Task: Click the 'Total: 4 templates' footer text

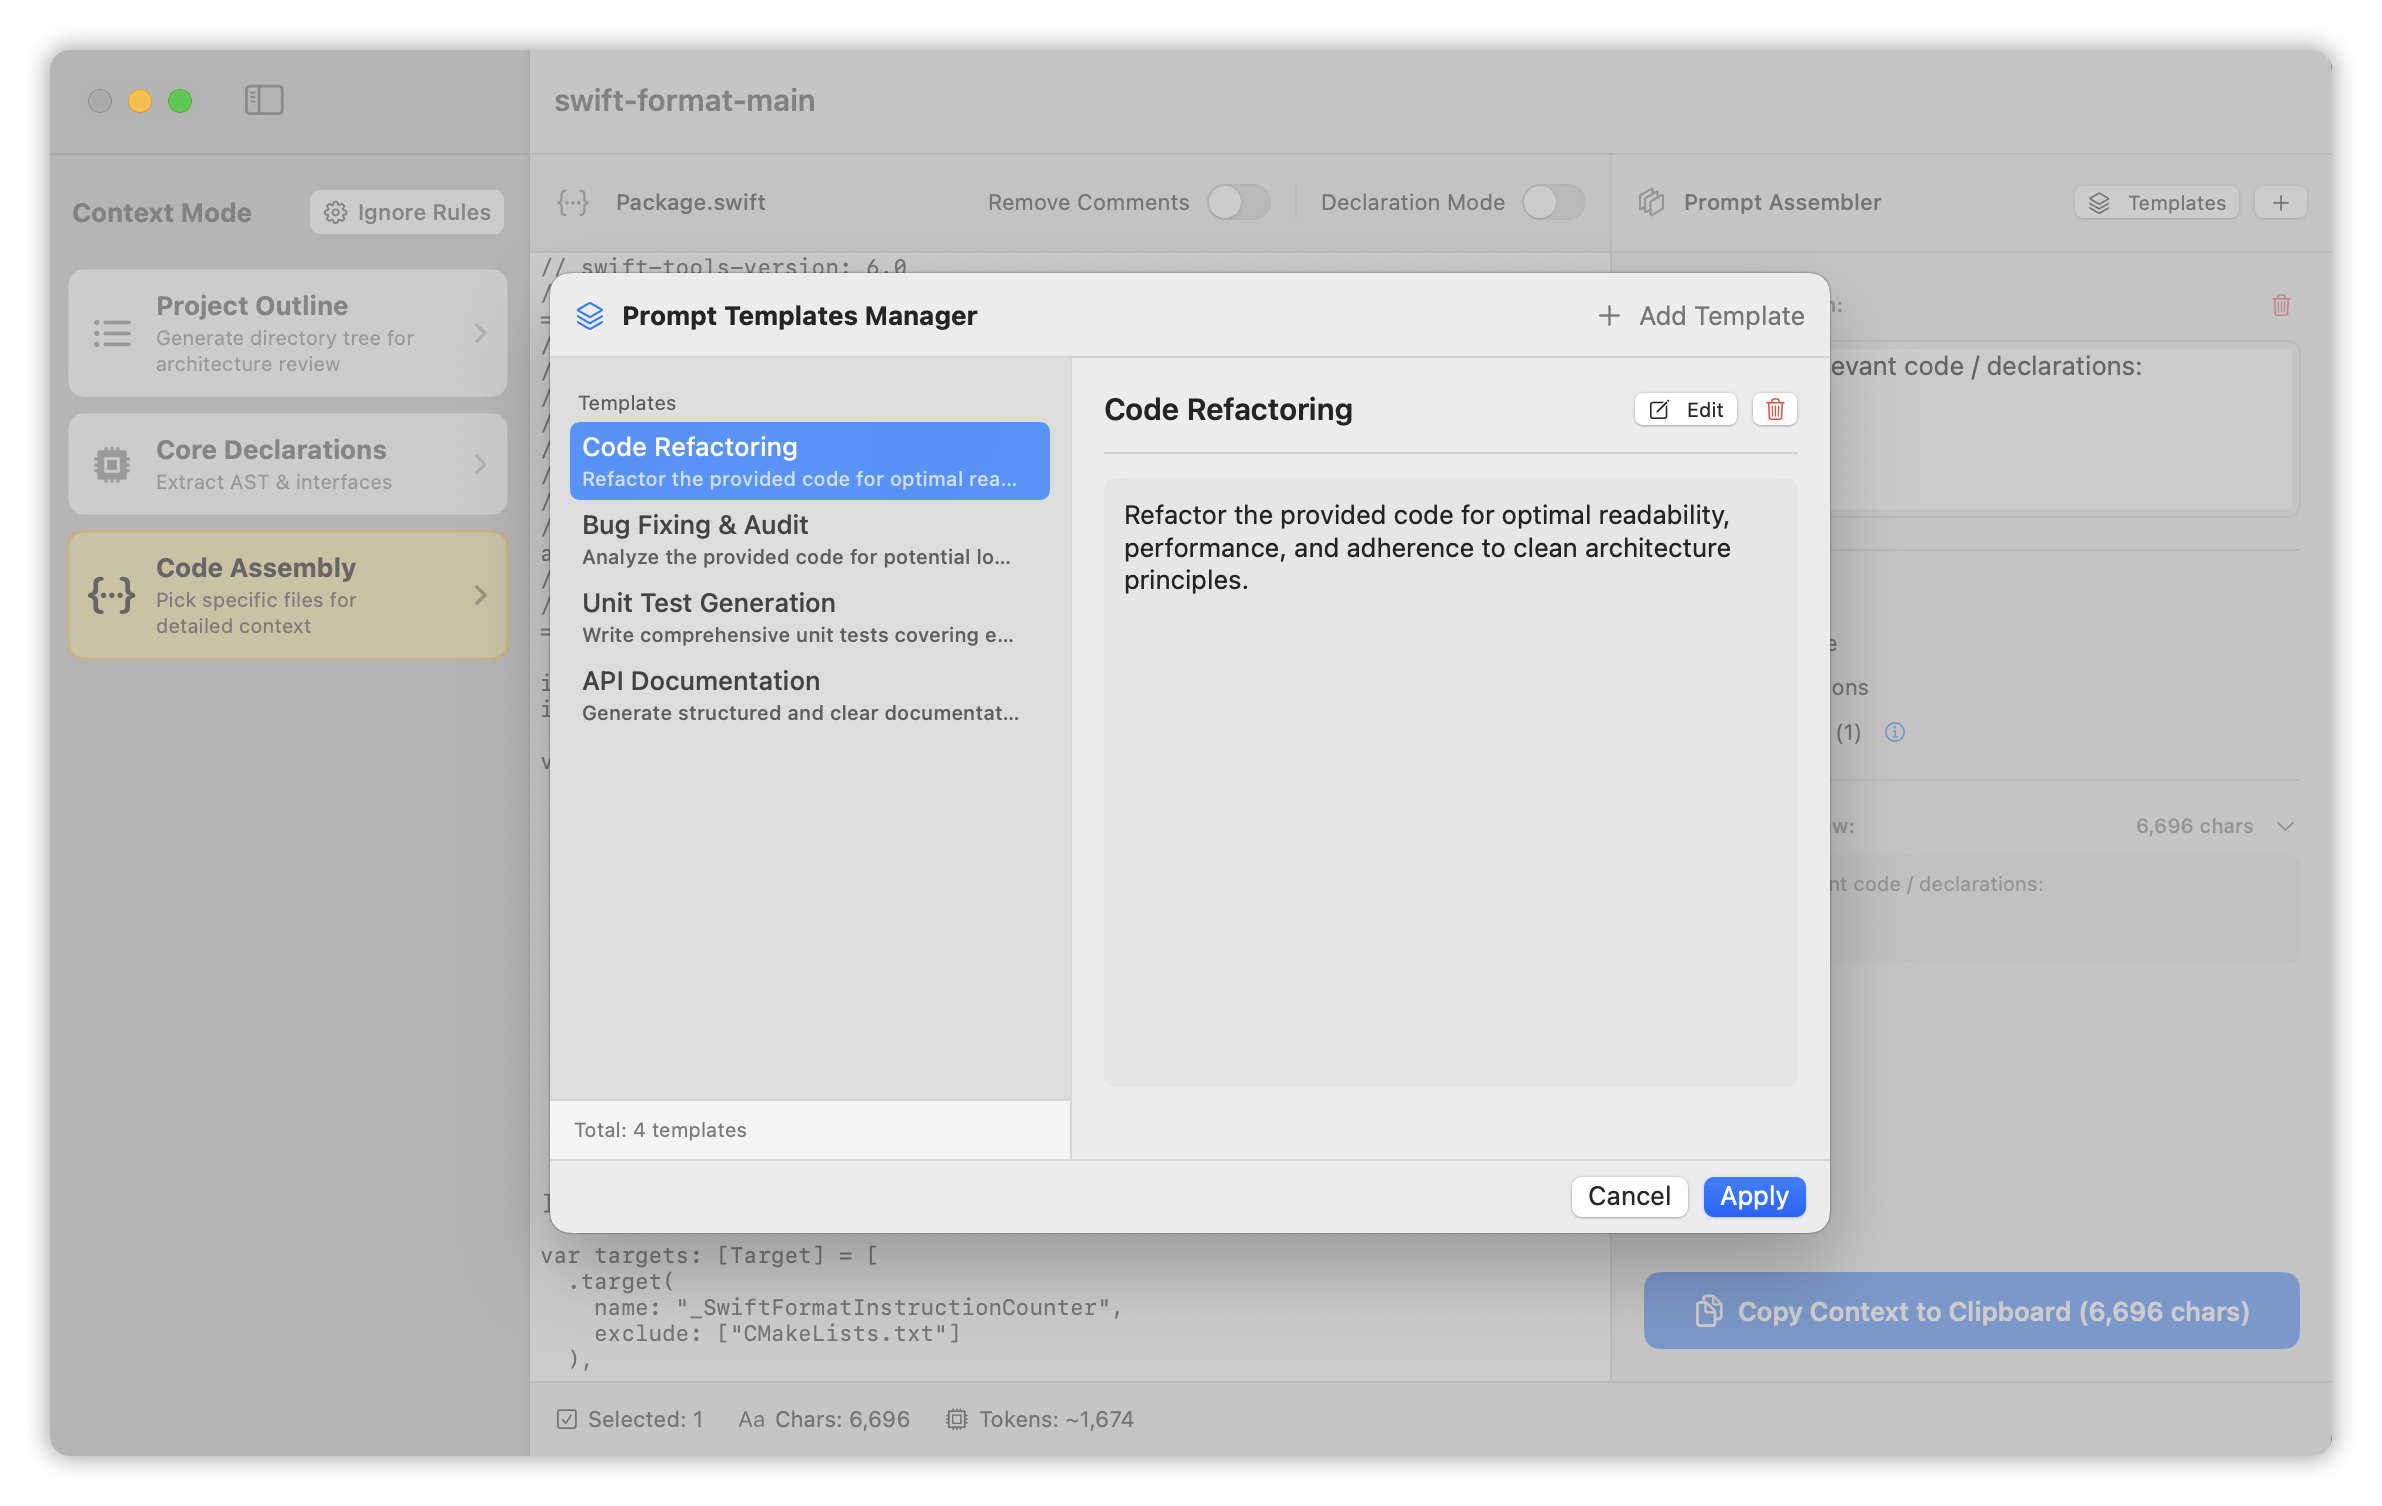Action: pyautogui.click(x=660, y=1130)
